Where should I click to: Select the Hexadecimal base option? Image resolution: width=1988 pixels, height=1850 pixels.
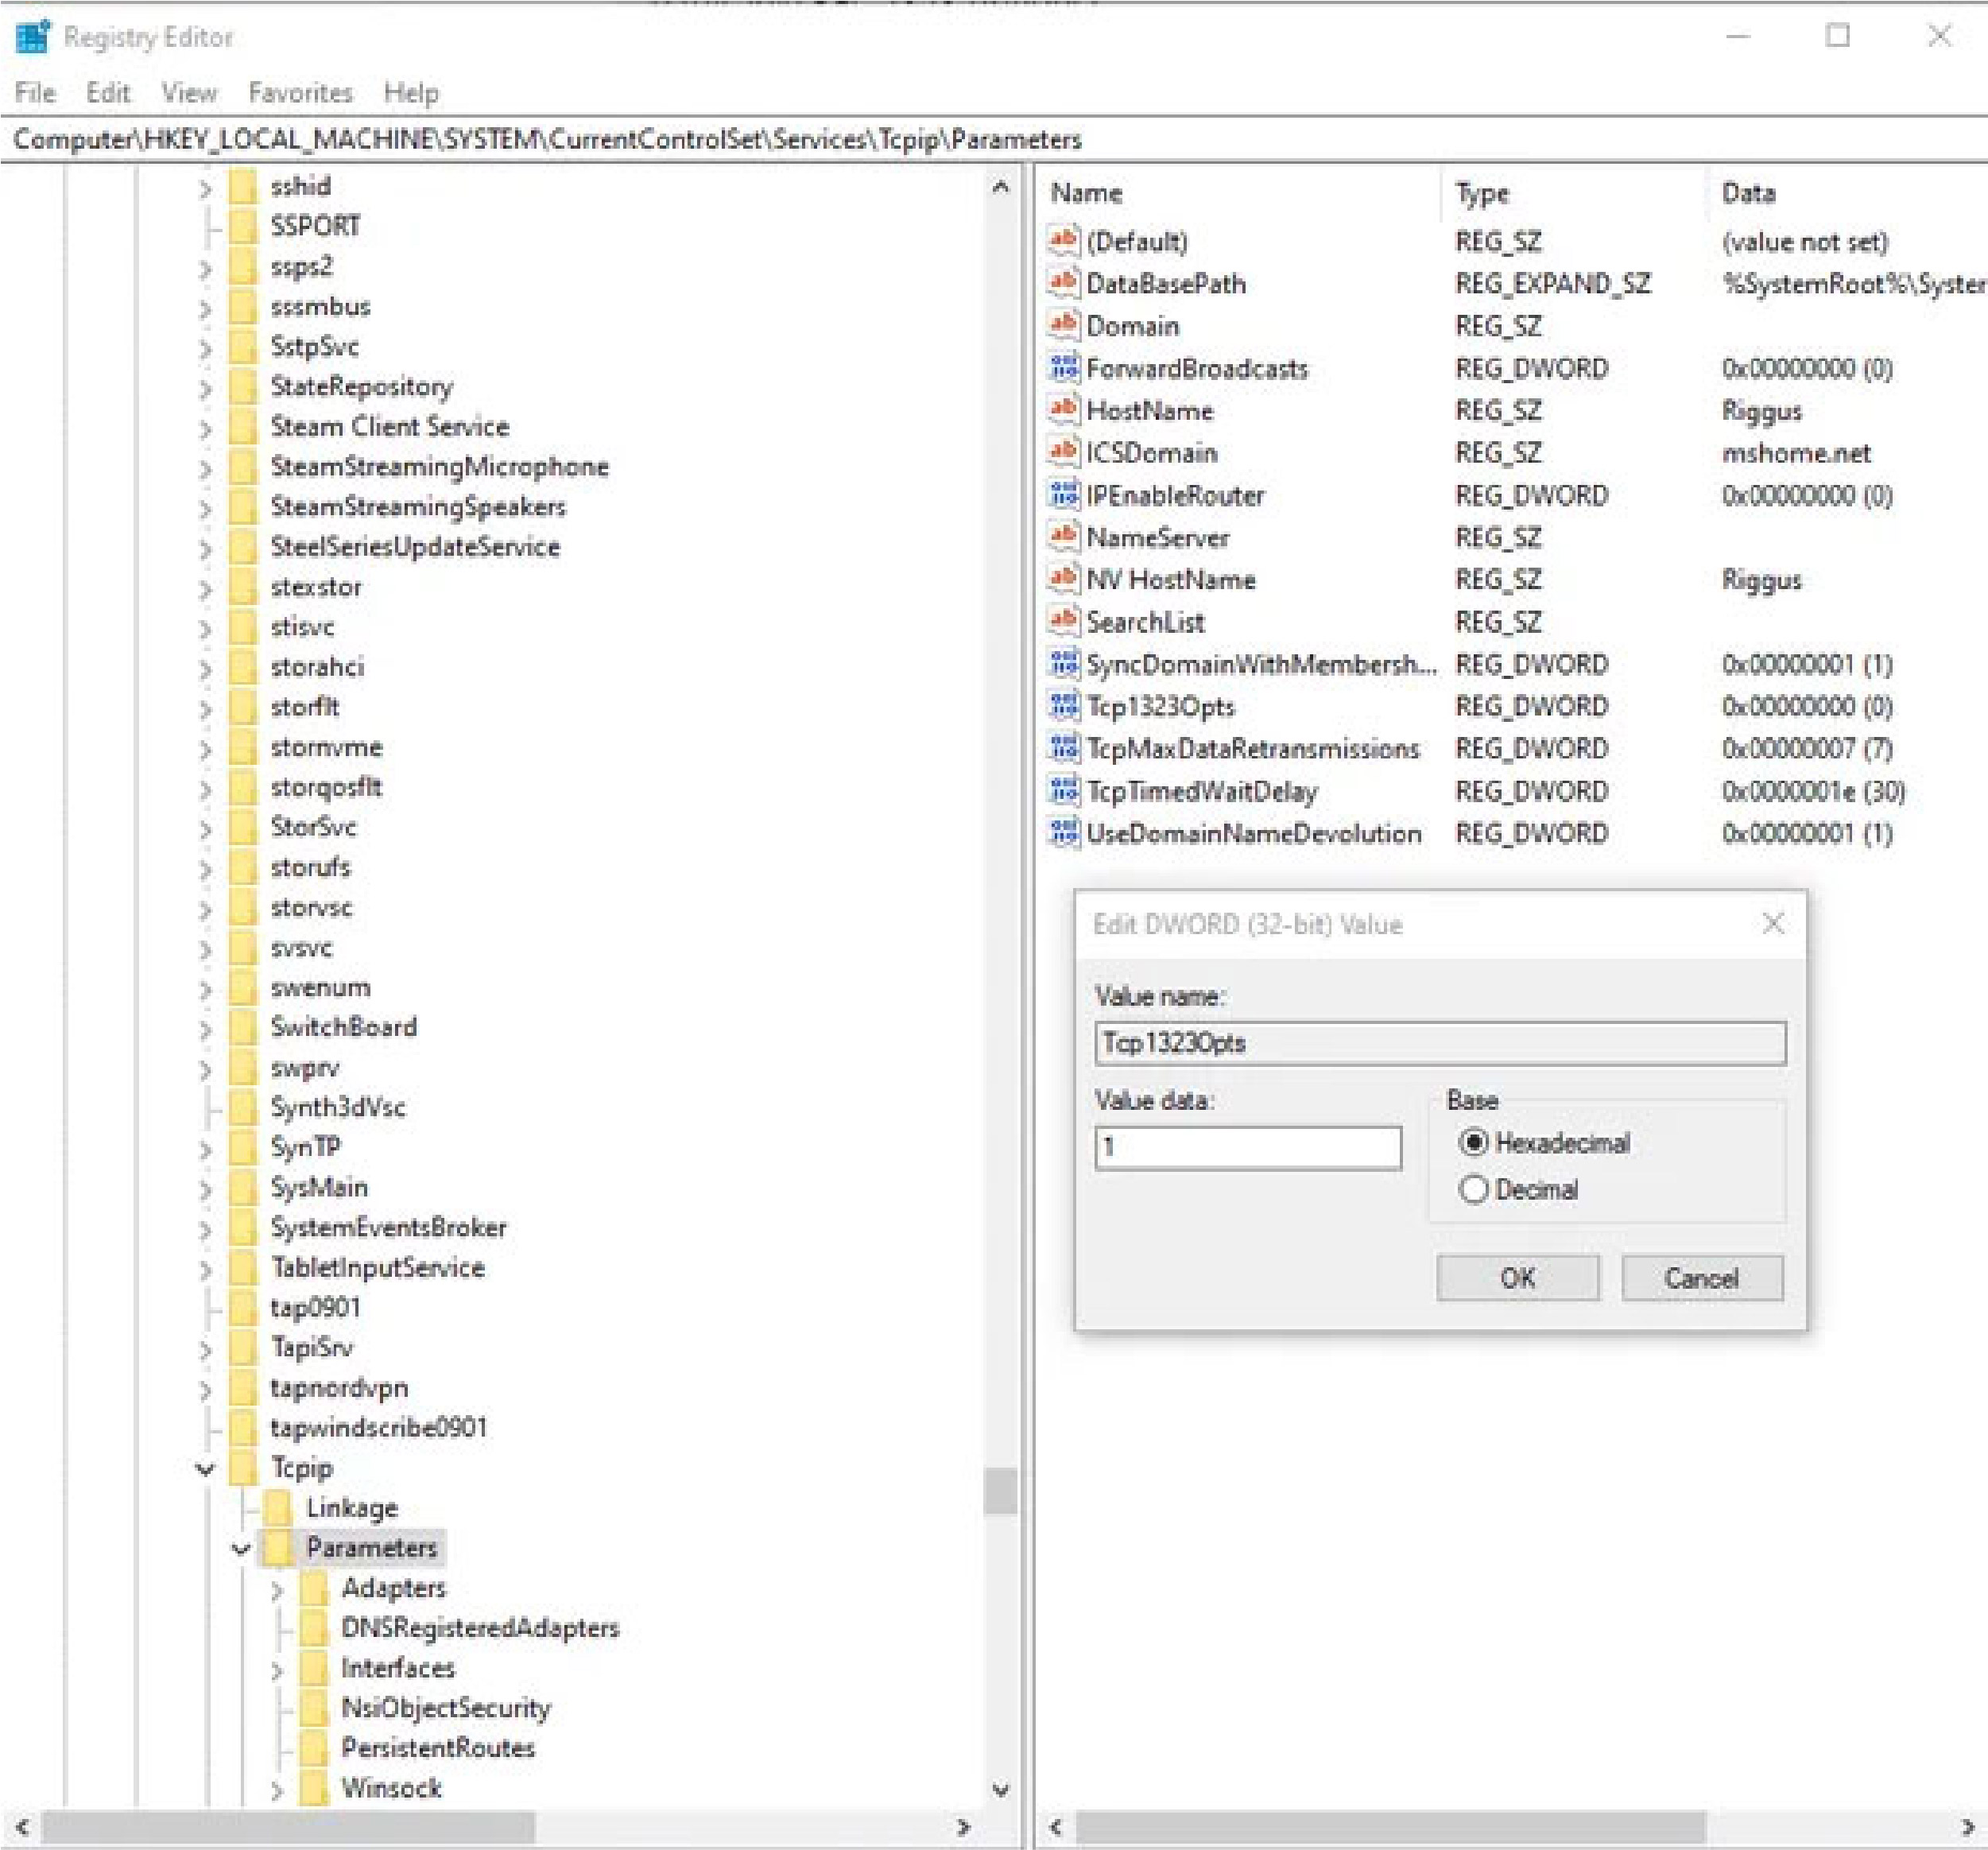point(1474,1143)
